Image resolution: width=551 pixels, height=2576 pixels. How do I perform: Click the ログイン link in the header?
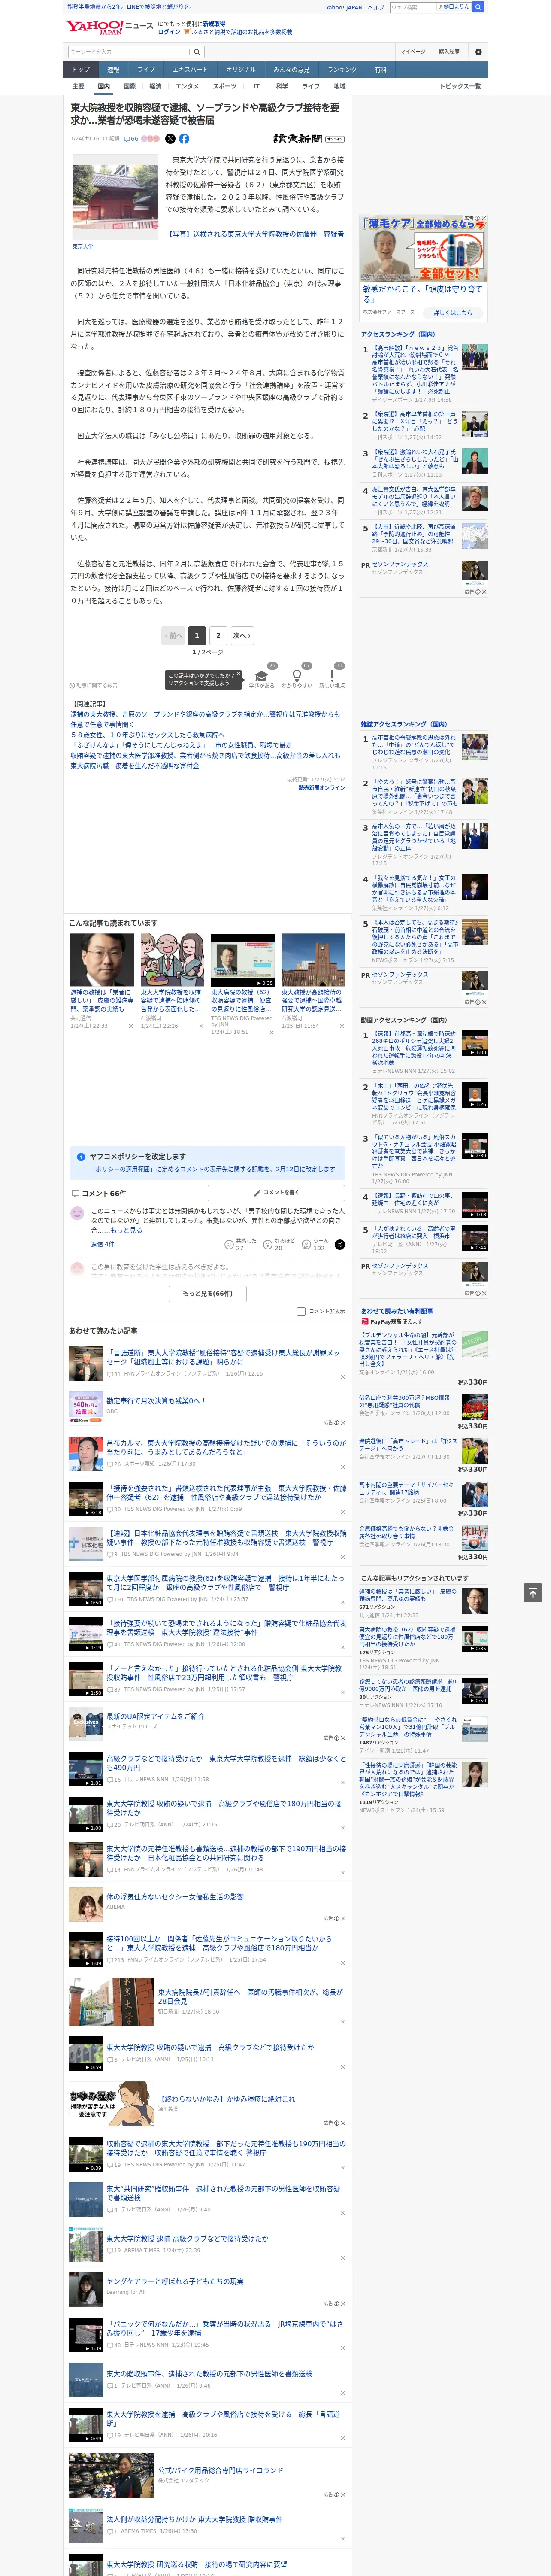pyautogui.click(x=169, y=32)
